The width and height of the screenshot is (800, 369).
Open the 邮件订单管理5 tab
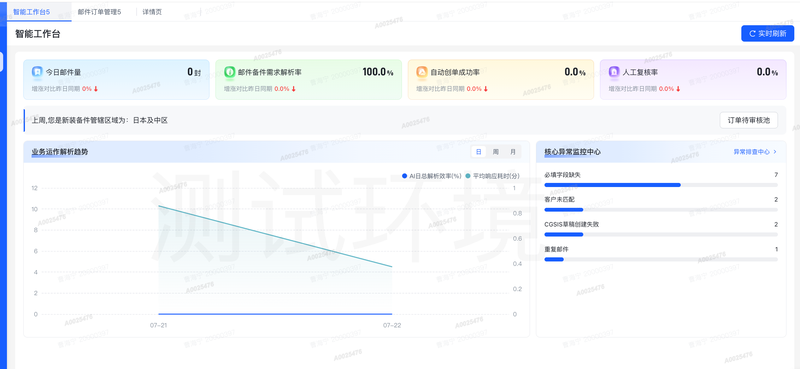[x=99, y=12]
